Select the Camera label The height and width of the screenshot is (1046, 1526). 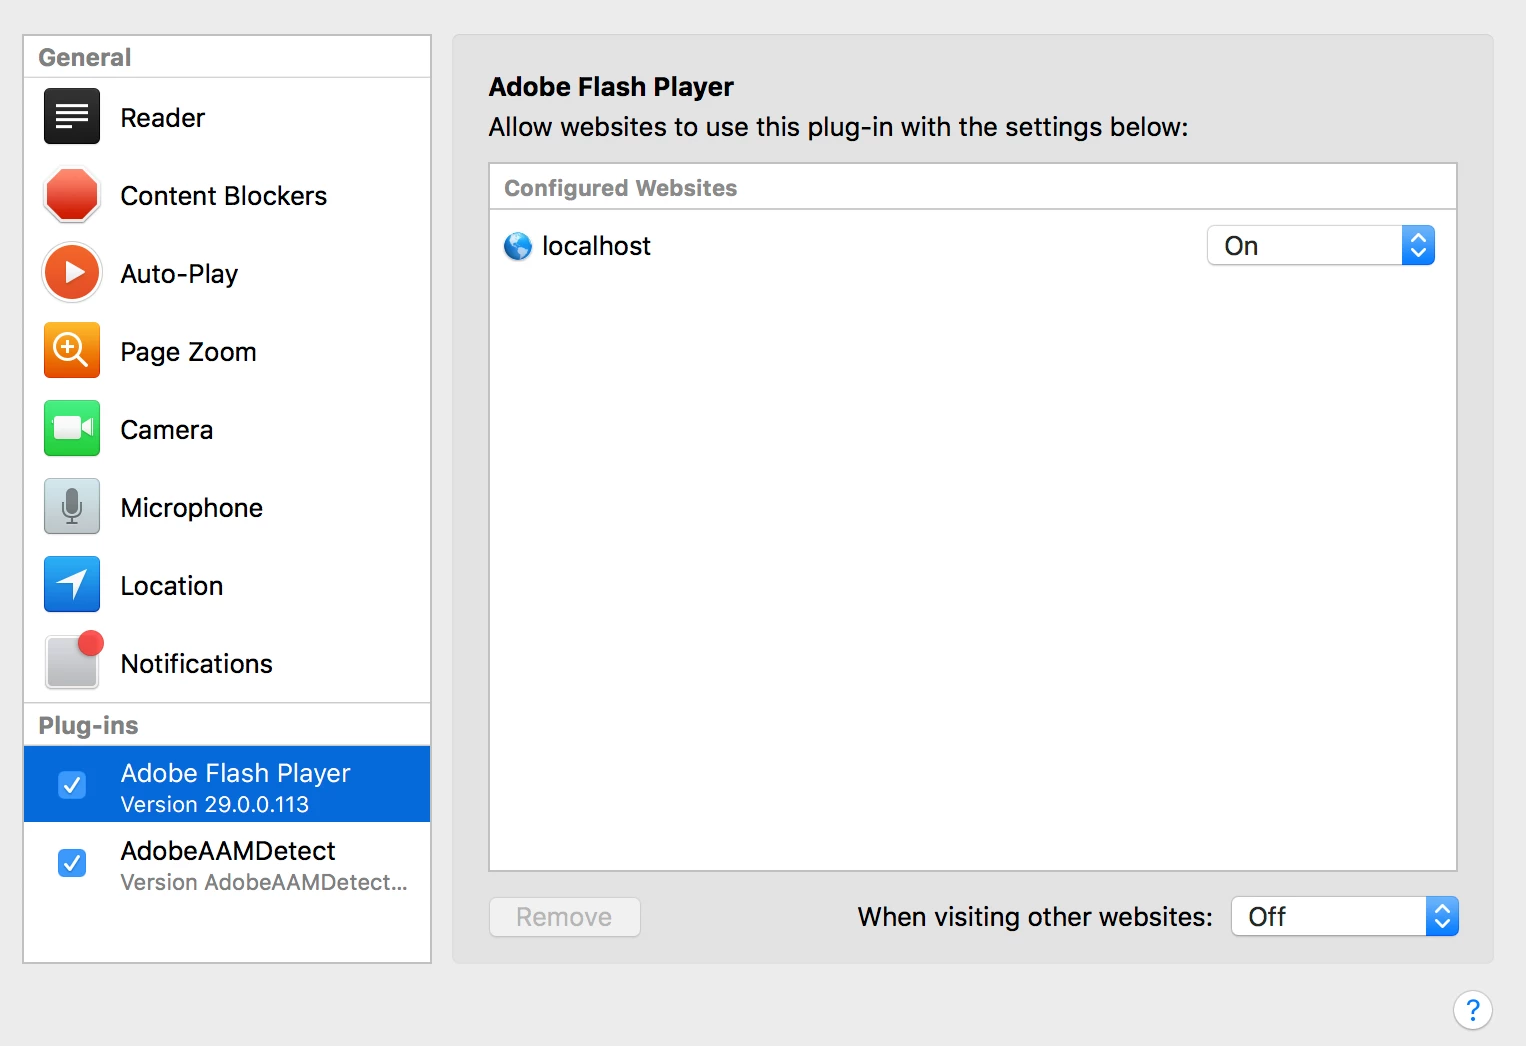click(x=167, y=430)
